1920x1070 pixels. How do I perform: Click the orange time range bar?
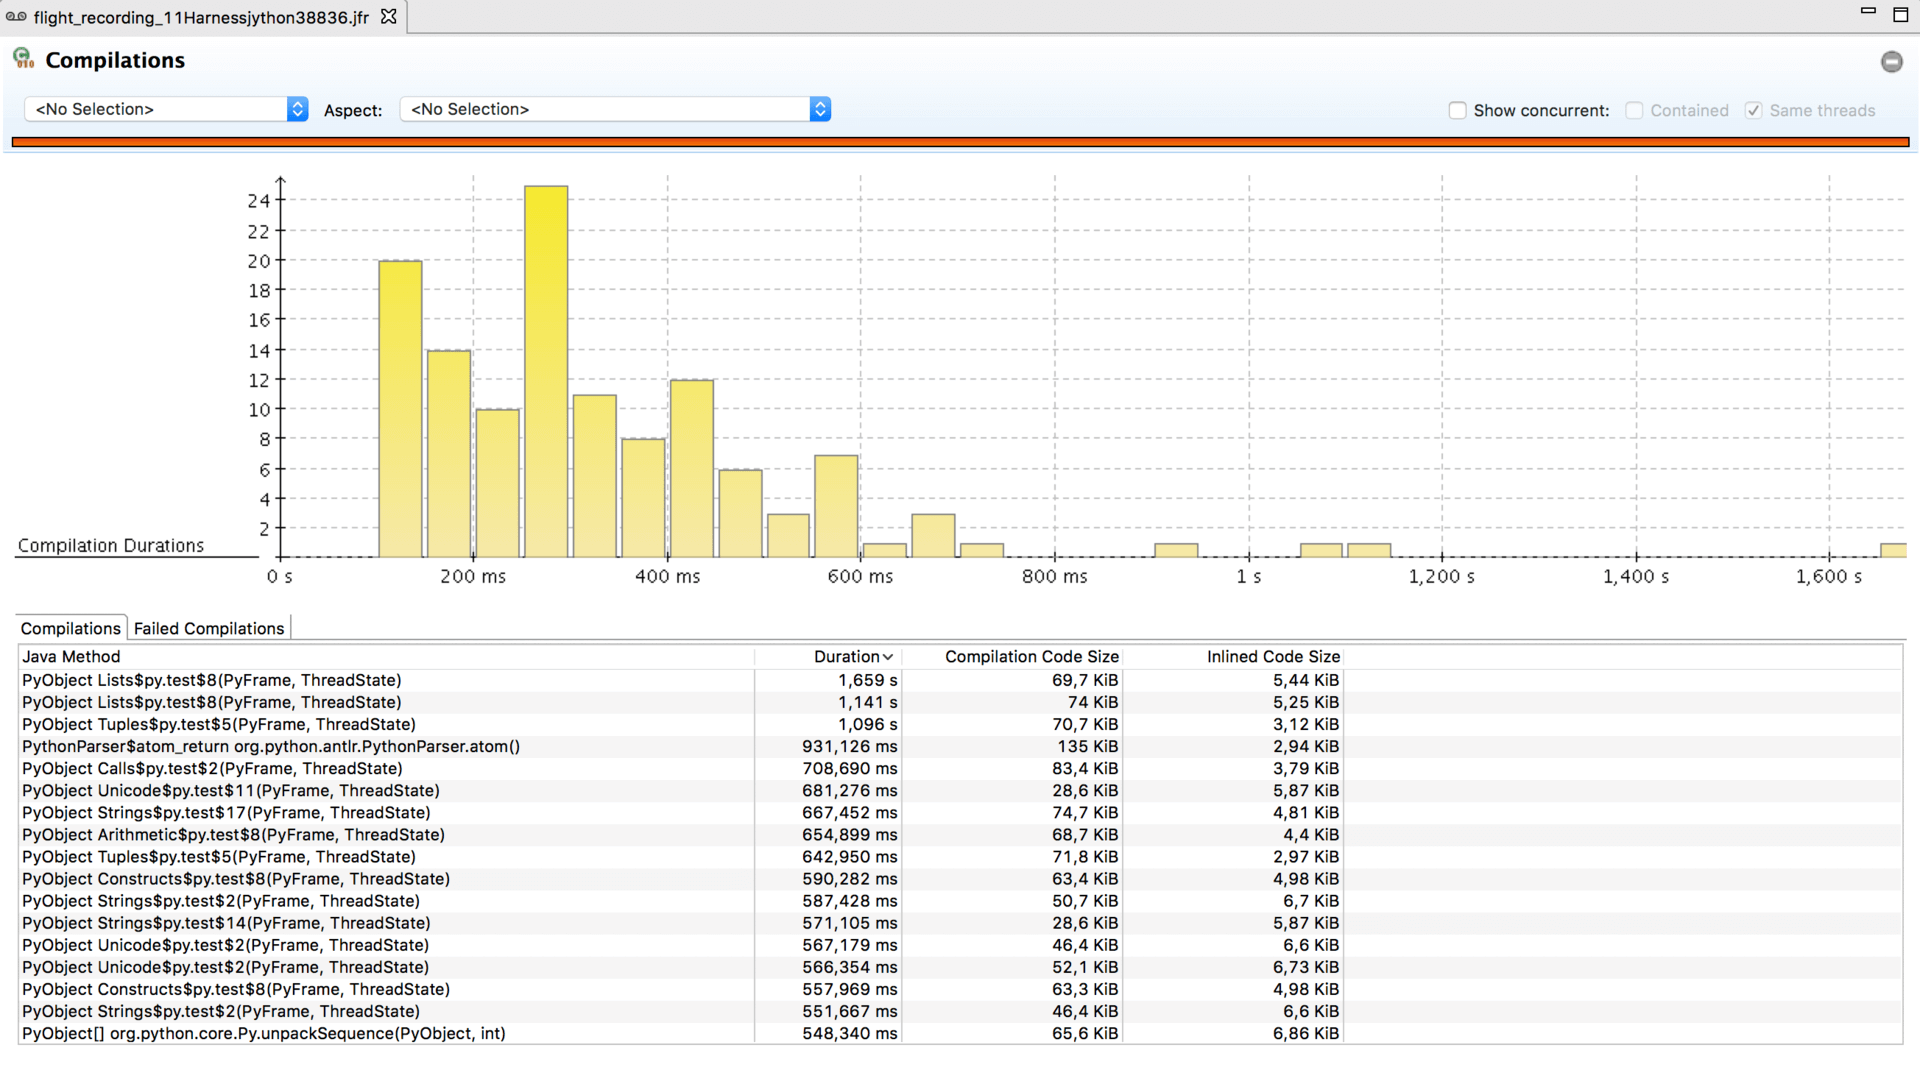point(960,142)
